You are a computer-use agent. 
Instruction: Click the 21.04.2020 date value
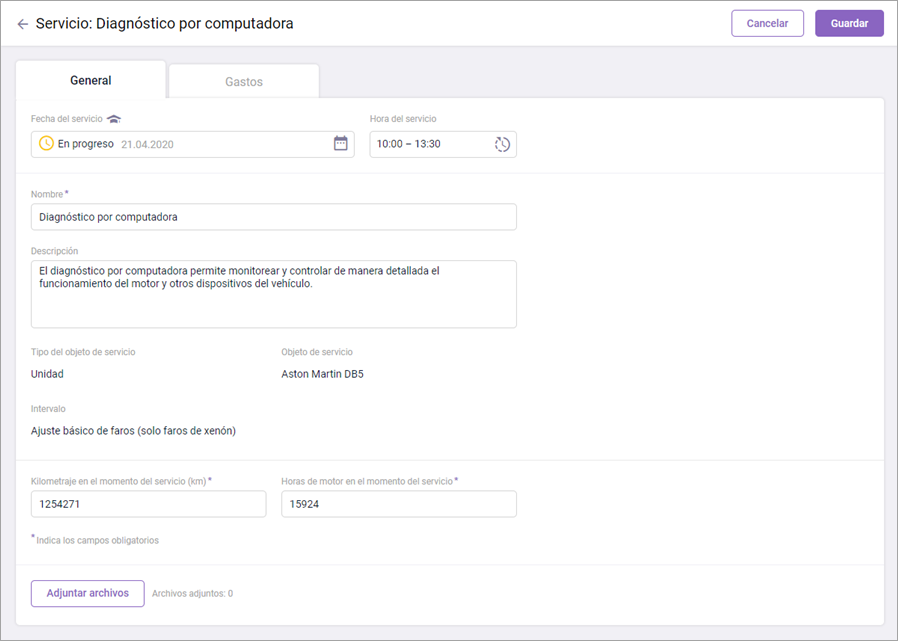click(x=147, y=144)
